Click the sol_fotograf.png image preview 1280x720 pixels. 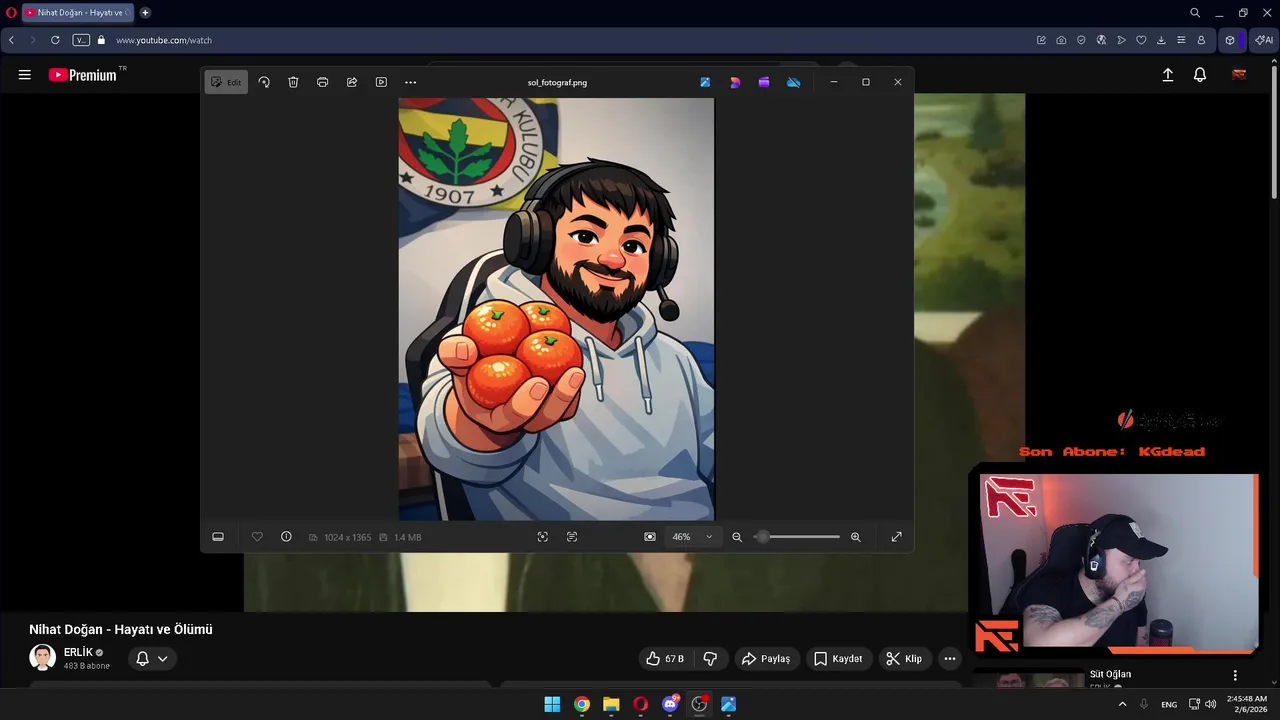point(556,309)
